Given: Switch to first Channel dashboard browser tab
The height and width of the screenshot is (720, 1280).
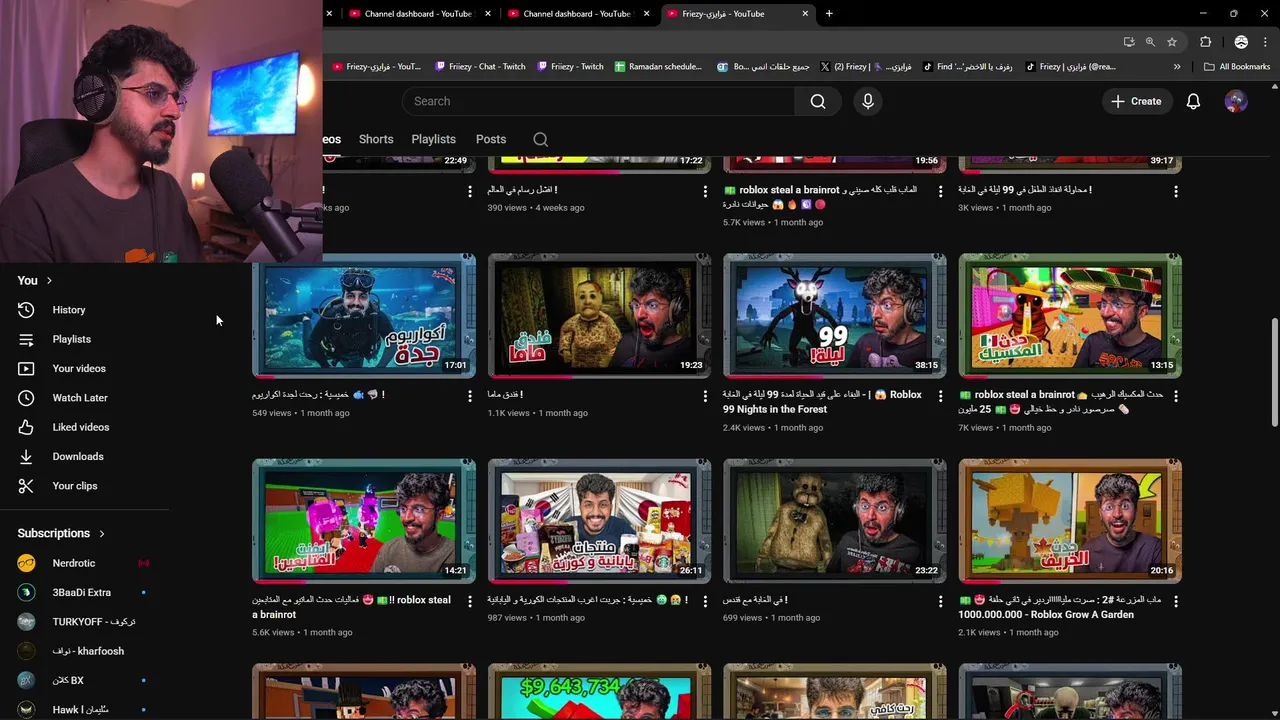Looking at the screenshot, I should pos(418,14).
